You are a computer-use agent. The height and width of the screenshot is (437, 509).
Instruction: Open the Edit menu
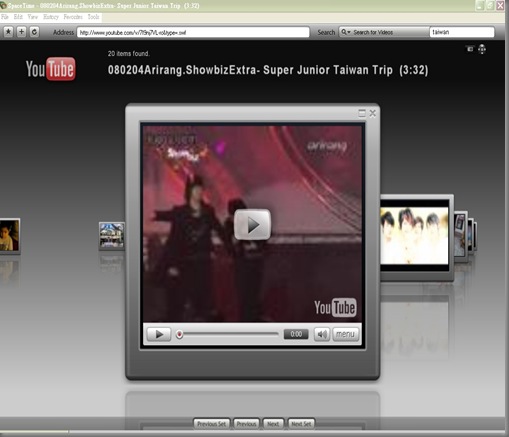(18, 17)
